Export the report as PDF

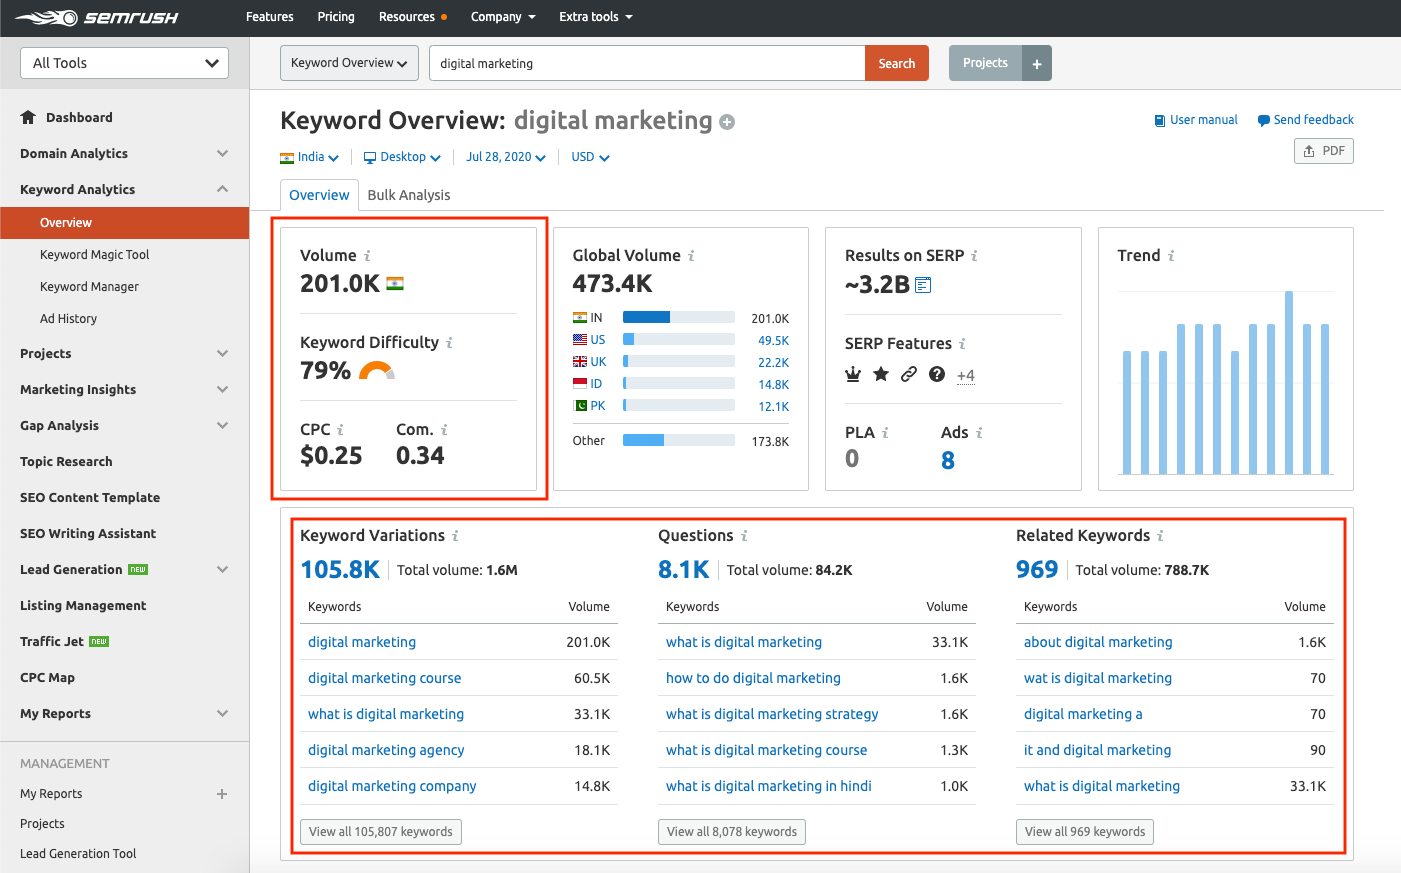click(x=1323, y=150)
